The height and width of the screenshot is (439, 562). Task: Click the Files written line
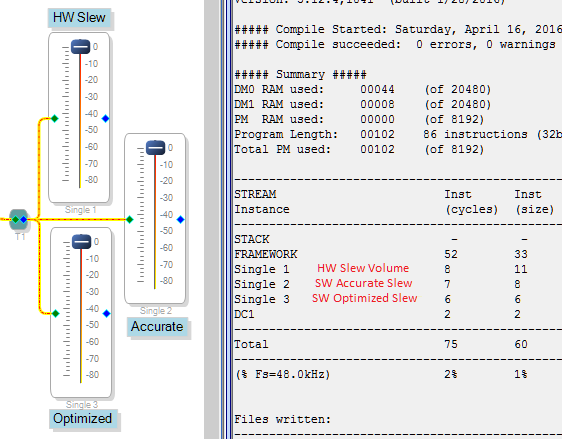coord(282,419)
